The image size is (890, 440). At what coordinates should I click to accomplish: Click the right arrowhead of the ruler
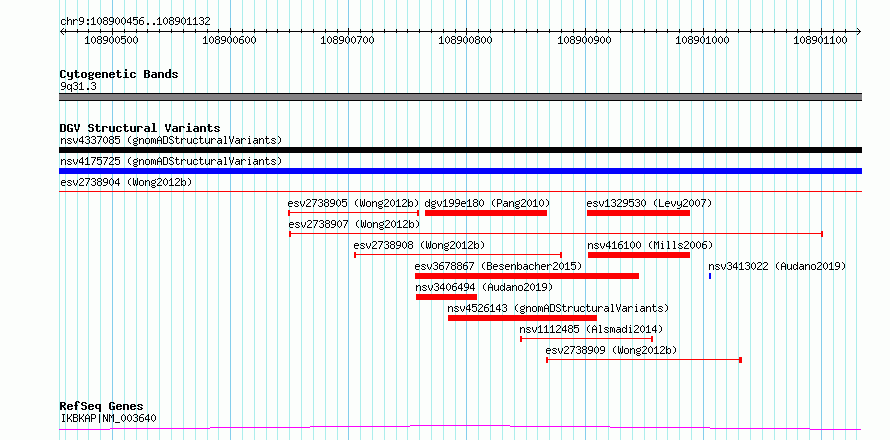pos(859,32)
